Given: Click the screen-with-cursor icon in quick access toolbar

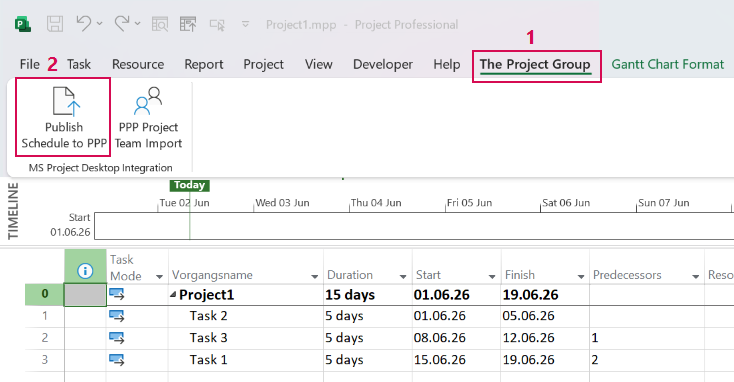Looking at the screenshot, I should 217,25.
